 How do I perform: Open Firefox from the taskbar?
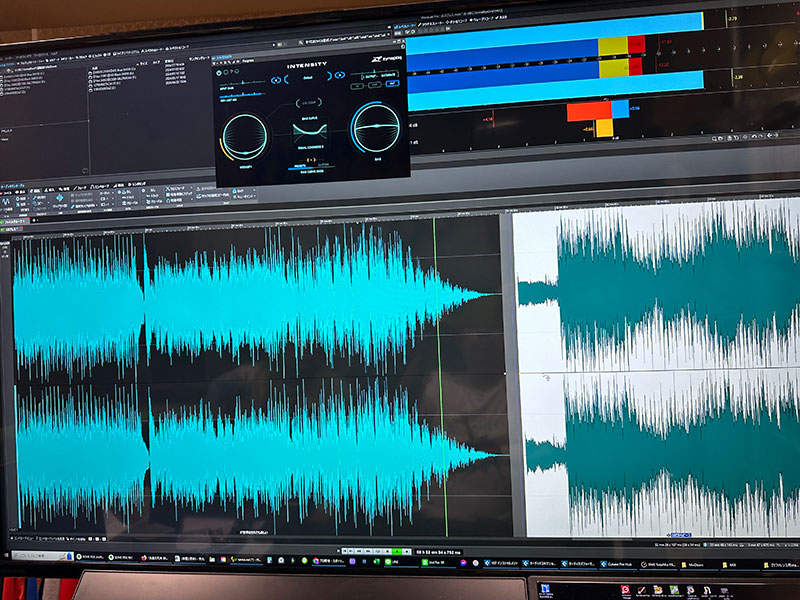[x=154, y=558]
